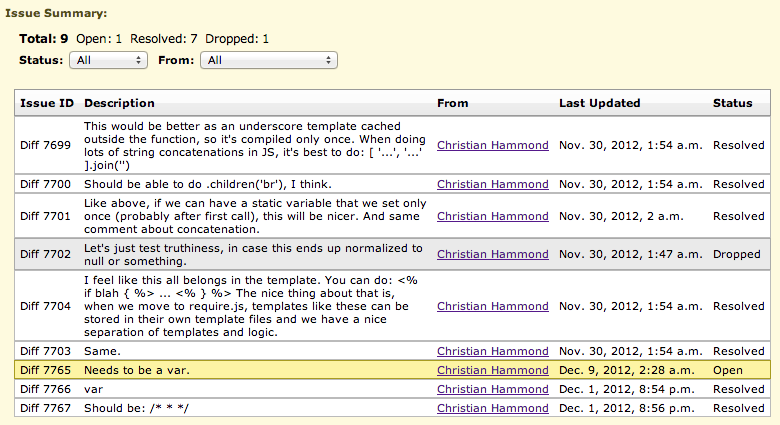Viewport: 780px width, 425px height.
Task: Sort by From column header
Action: click(x=453, y=103)
